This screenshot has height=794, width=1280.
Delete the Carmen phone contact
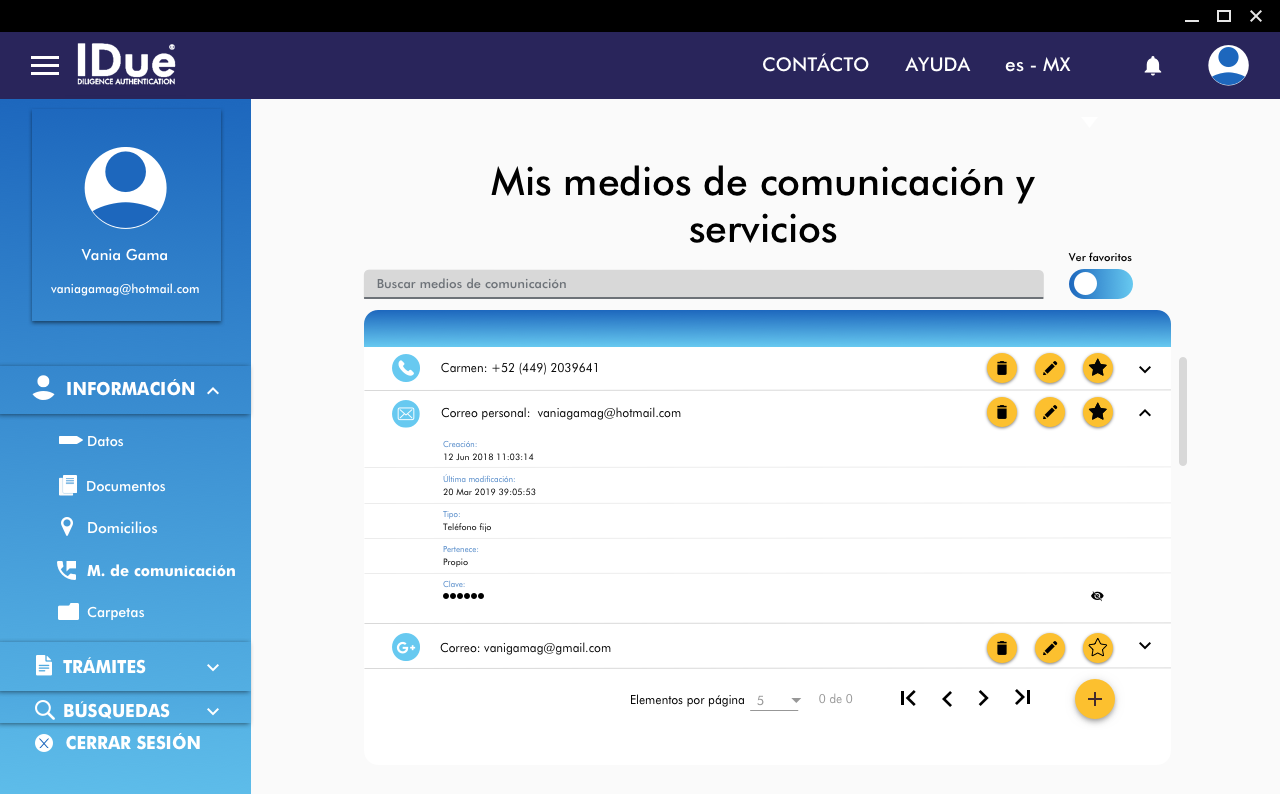pyautogui.click(x=1001, y=369)
